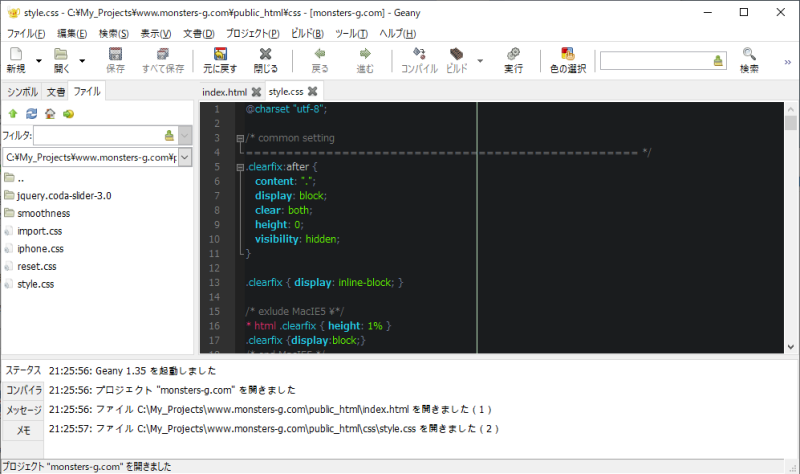Open a file with the 開く icon
The image size is (800, 474).
click(61, 60)
